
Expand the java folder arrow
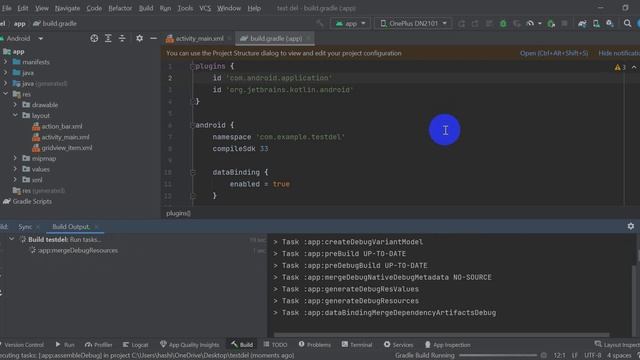pyautogui.click(x=5, y=73)
